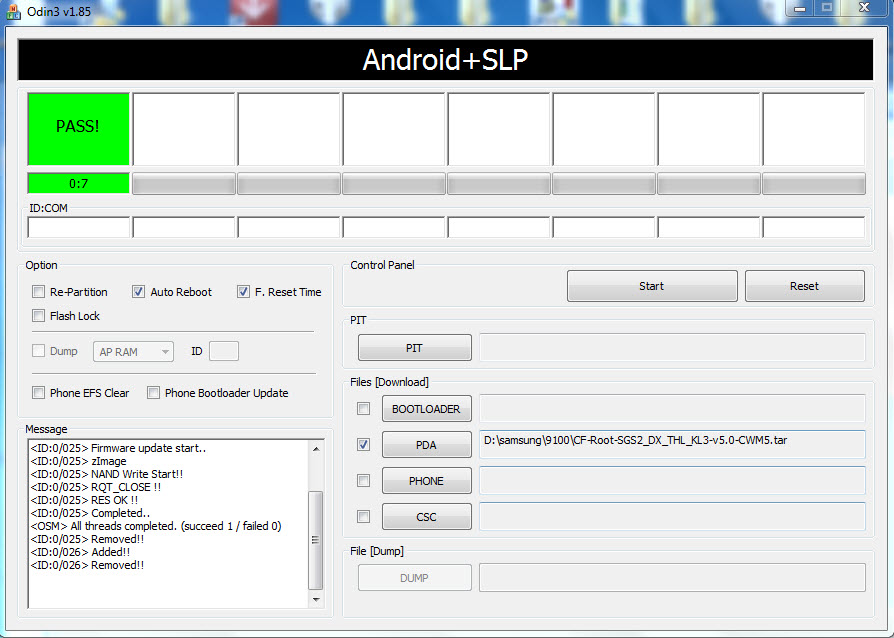894x638 pixels.
Task: Minimize the Odin3 window
Action: point(799,8)
